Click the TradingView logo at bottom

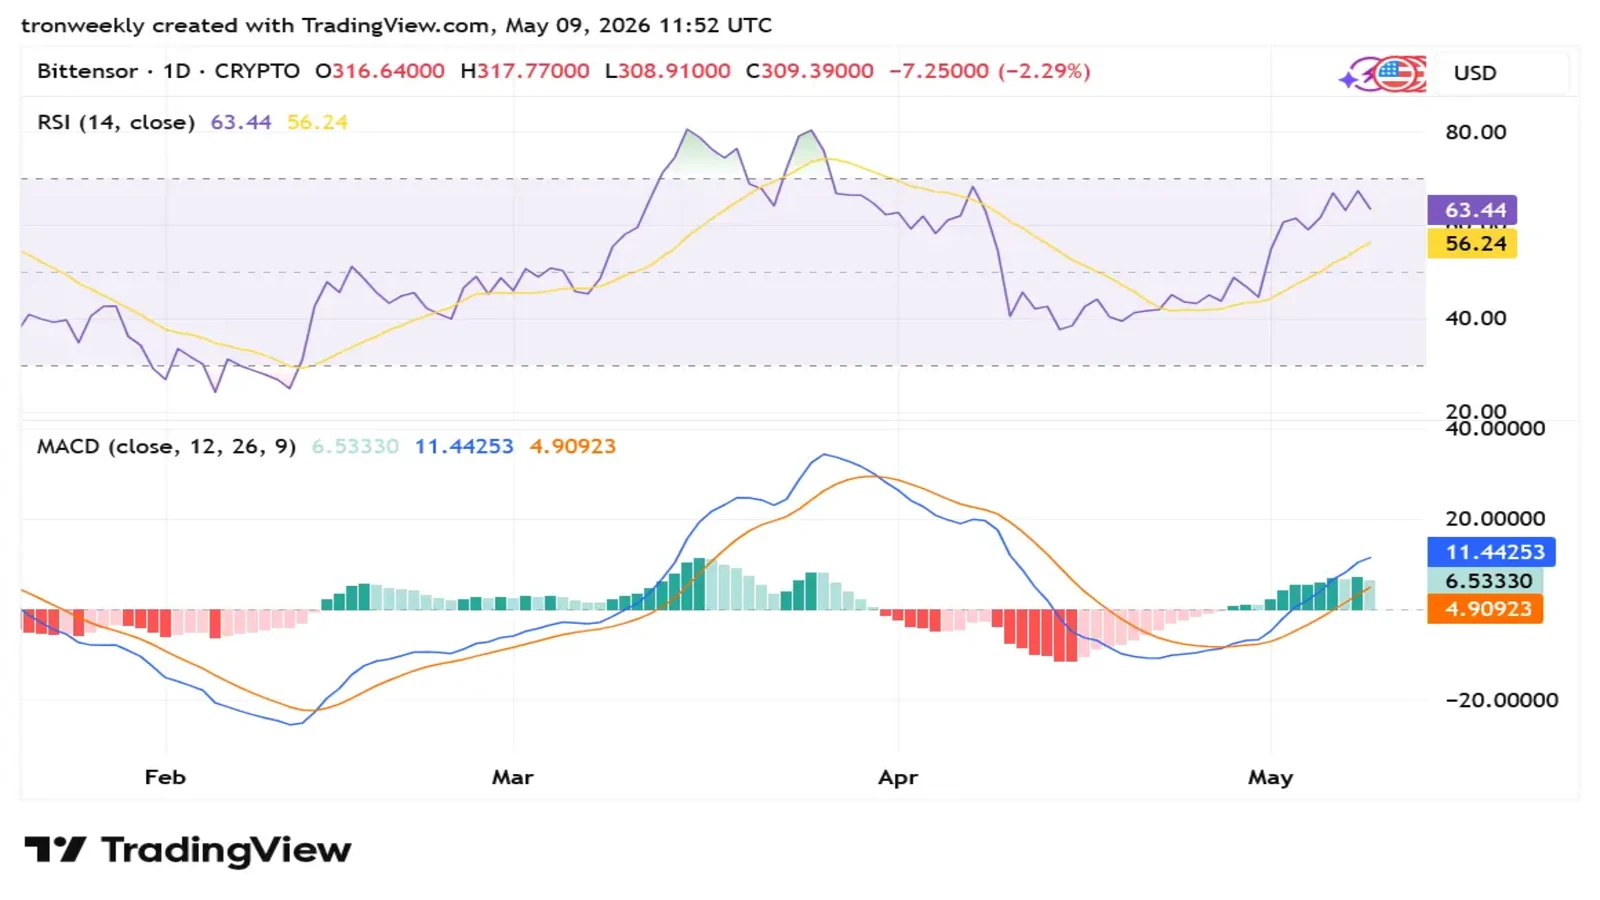point(187,850)
